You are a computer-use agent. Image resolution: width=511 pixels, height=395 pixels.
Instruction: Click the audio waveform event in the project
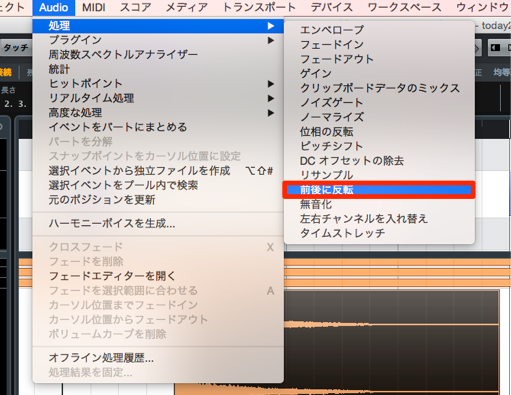click(392, 342)
